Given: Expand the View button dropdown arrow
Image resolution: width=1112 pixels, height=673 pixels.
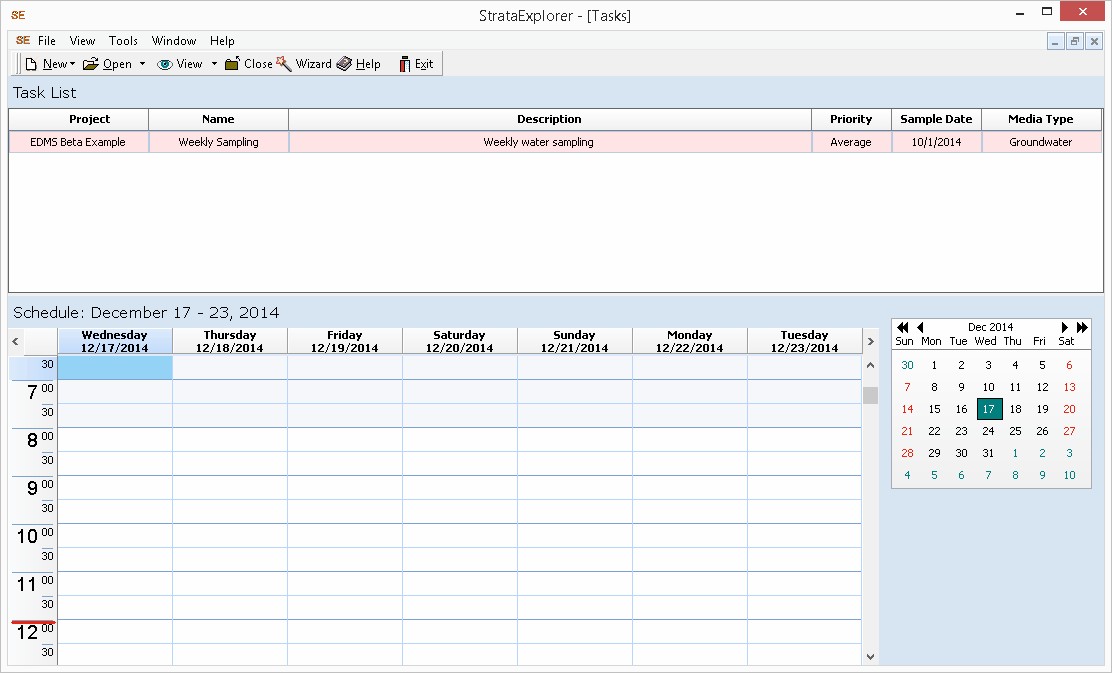Looking at the screenshot, I should pyautogui.click(x=214, y=64).
